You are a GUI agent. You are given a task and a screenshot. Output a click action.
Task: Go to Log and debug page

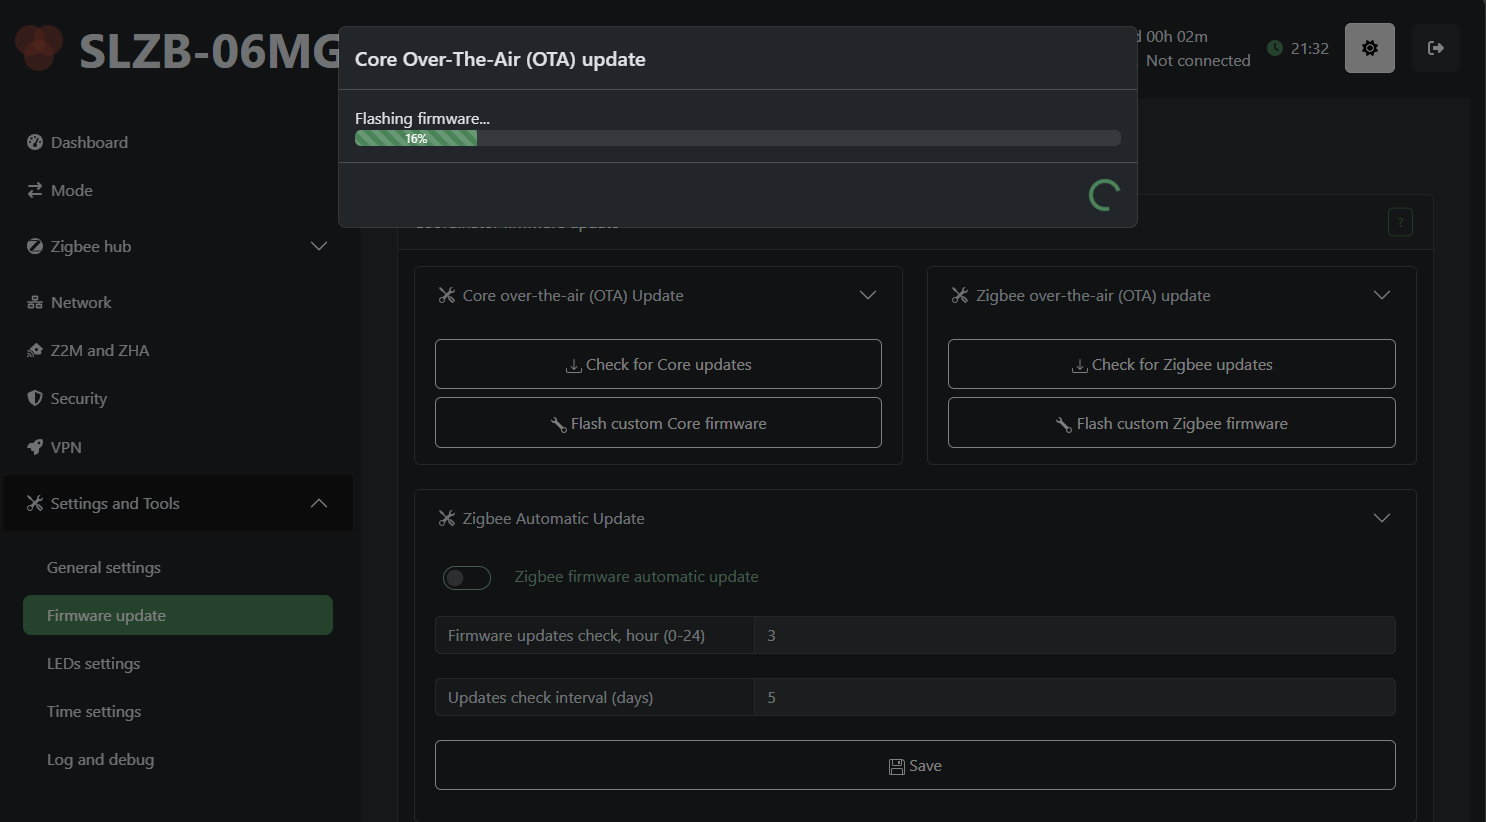pos(100,759)
